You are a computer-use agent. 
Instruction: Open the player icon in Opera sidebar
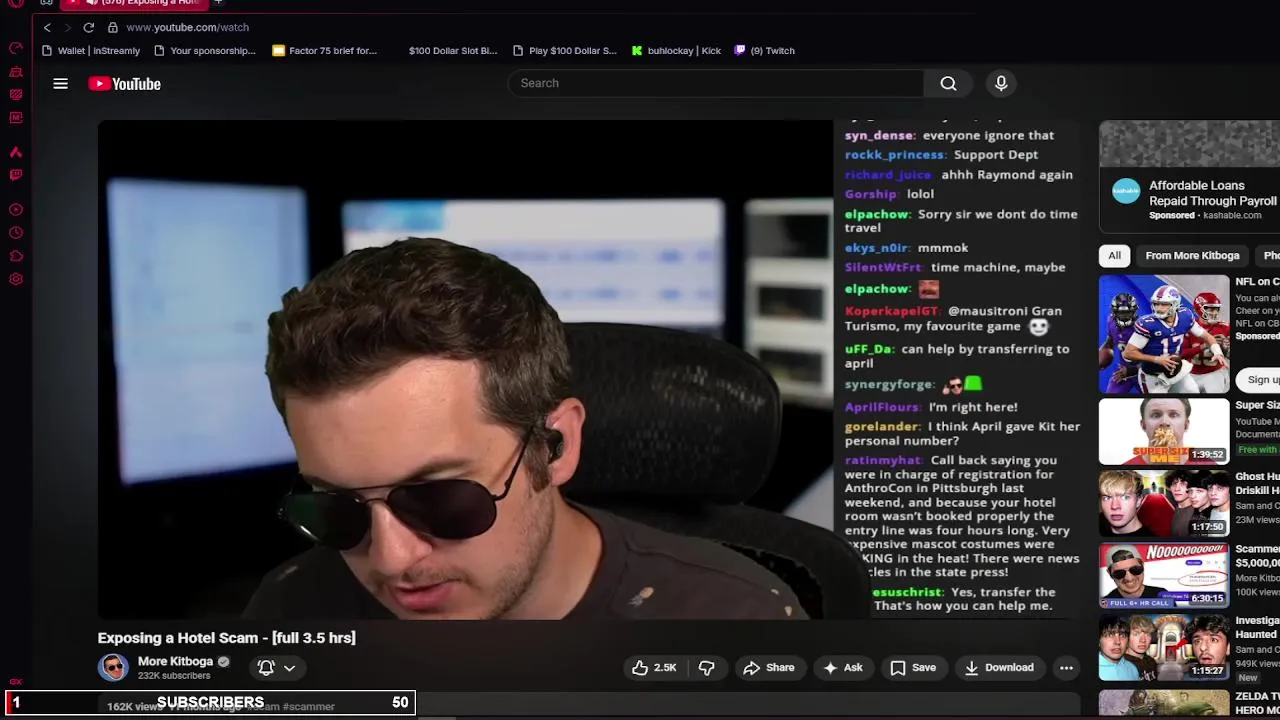[16, 210]
